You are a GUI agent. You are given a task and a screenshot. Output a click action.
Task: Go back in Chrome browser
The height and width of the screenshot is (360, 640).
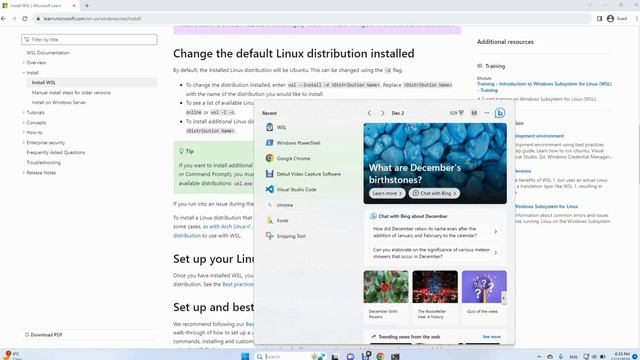pos(4,18)
